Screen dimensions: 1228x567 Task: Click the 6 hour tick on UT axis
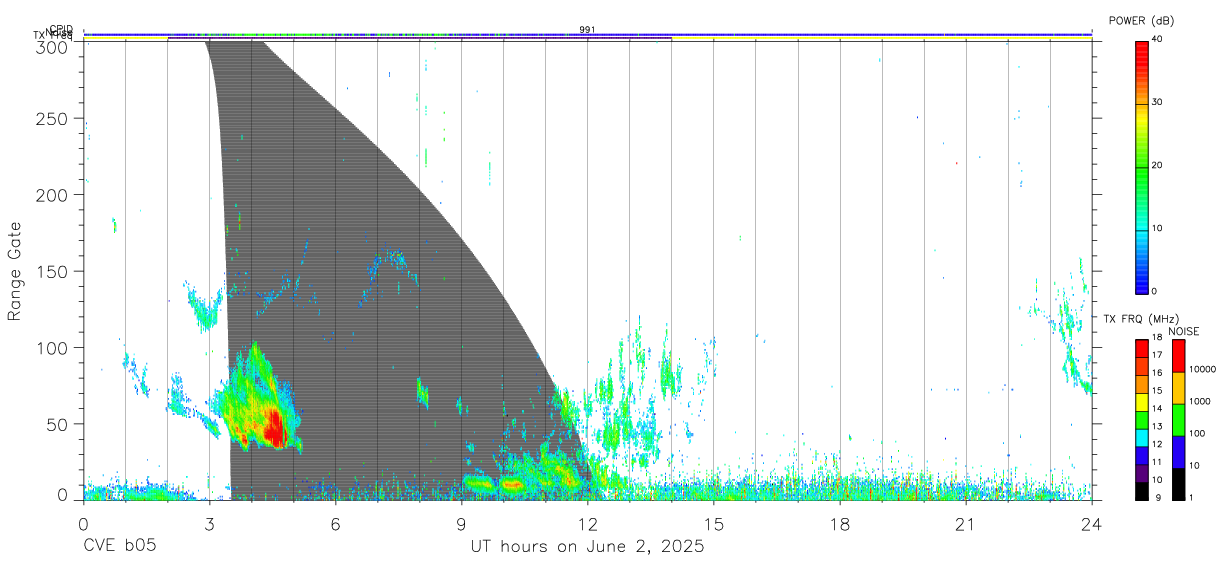pyautogui.click(x=335, y=523)
